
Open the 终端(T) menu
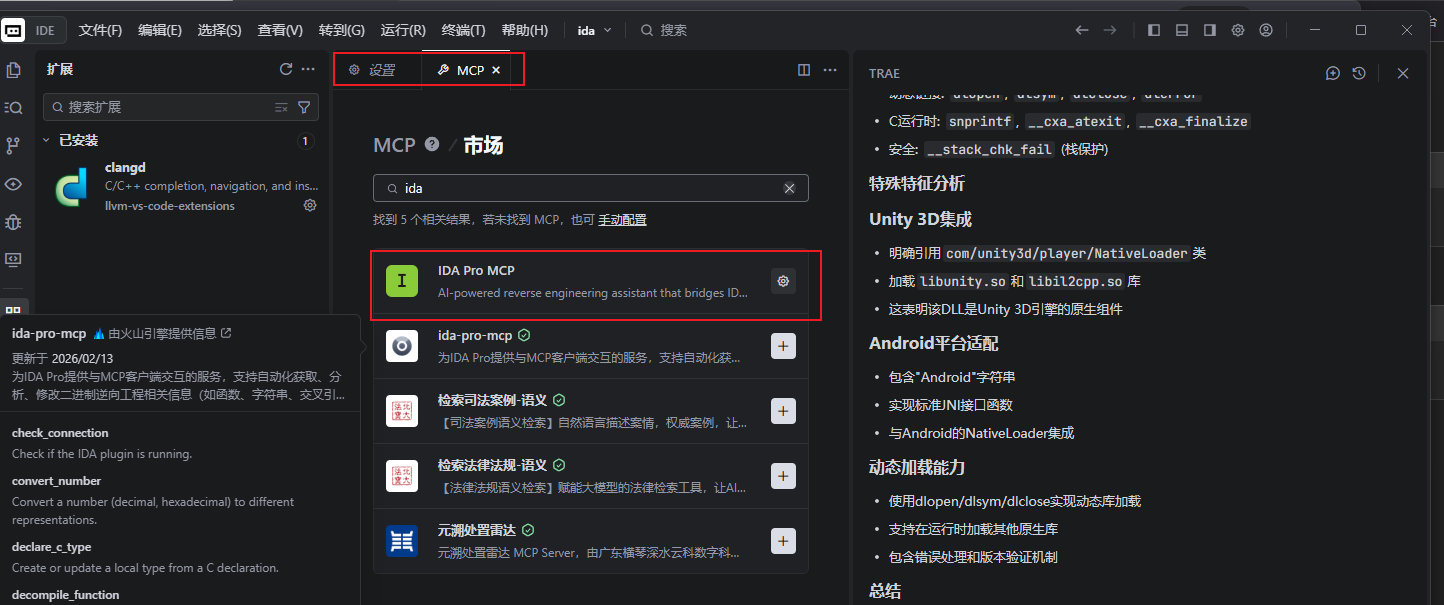pyautogui.click(x=464, y=30)
